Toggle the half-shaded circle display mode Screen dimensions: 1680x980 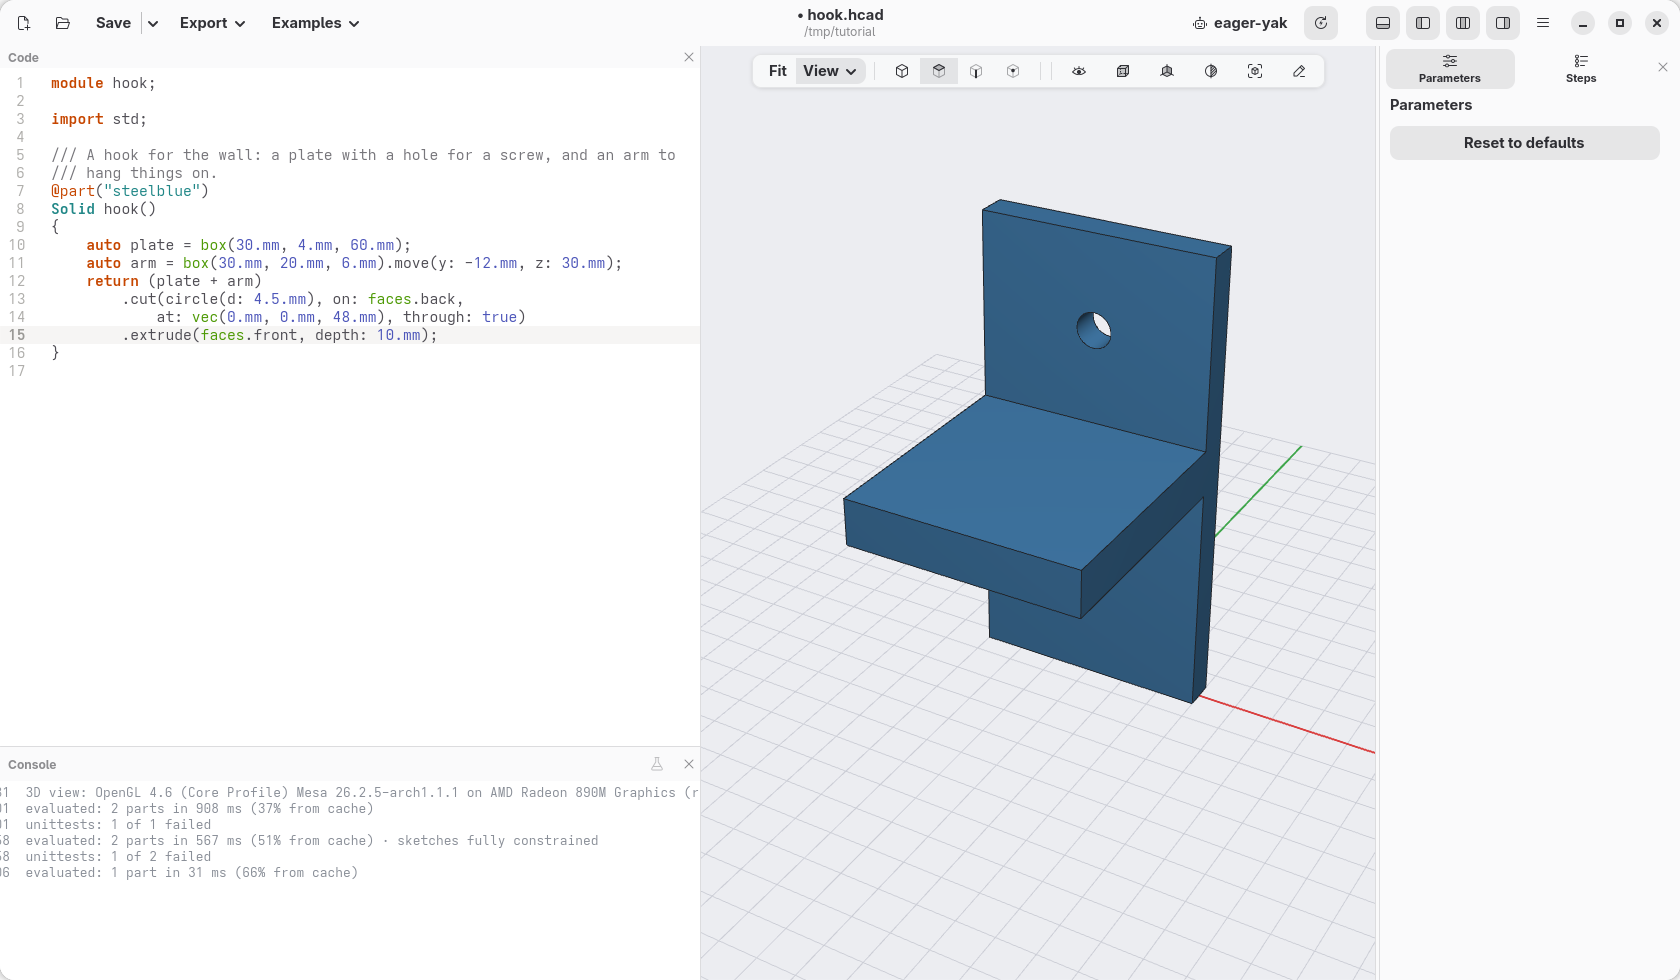1211,71
